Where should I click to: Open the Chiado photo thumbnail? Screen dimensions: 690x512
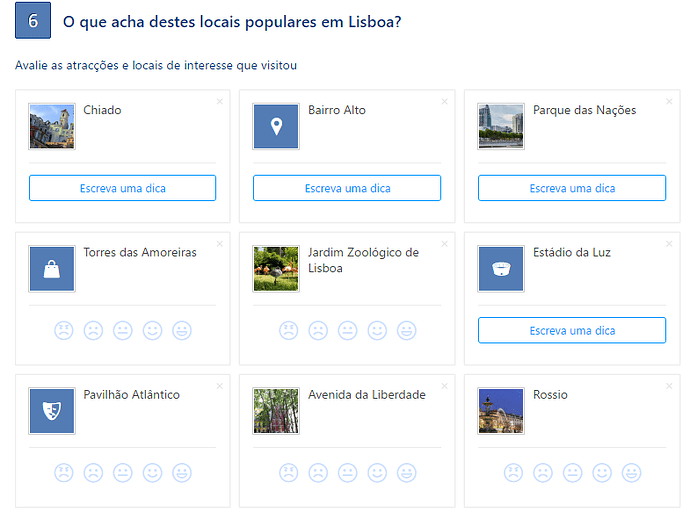click(52, 127)
